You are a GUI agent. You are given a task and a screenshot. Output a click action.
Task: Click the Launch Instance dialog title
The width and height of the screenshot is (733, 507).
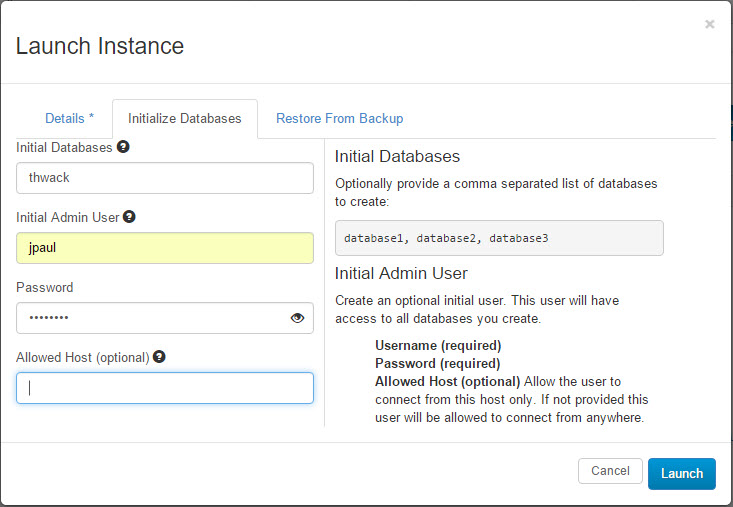point(100,46)
